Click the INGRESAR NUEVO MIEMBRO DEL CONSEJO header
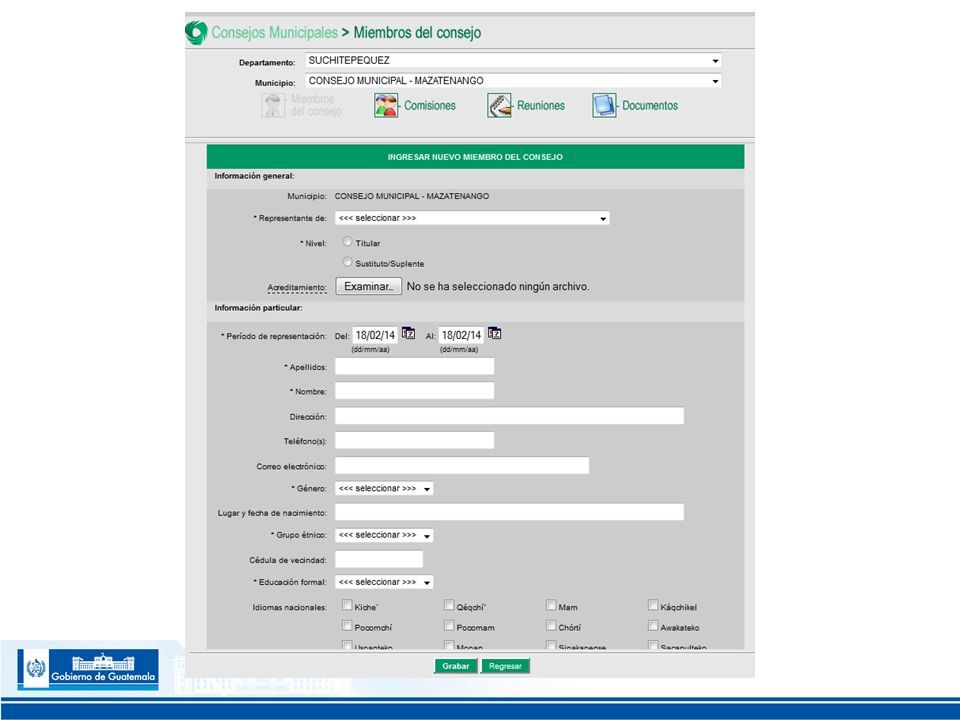The image size is (960, 720). point(475,157)
